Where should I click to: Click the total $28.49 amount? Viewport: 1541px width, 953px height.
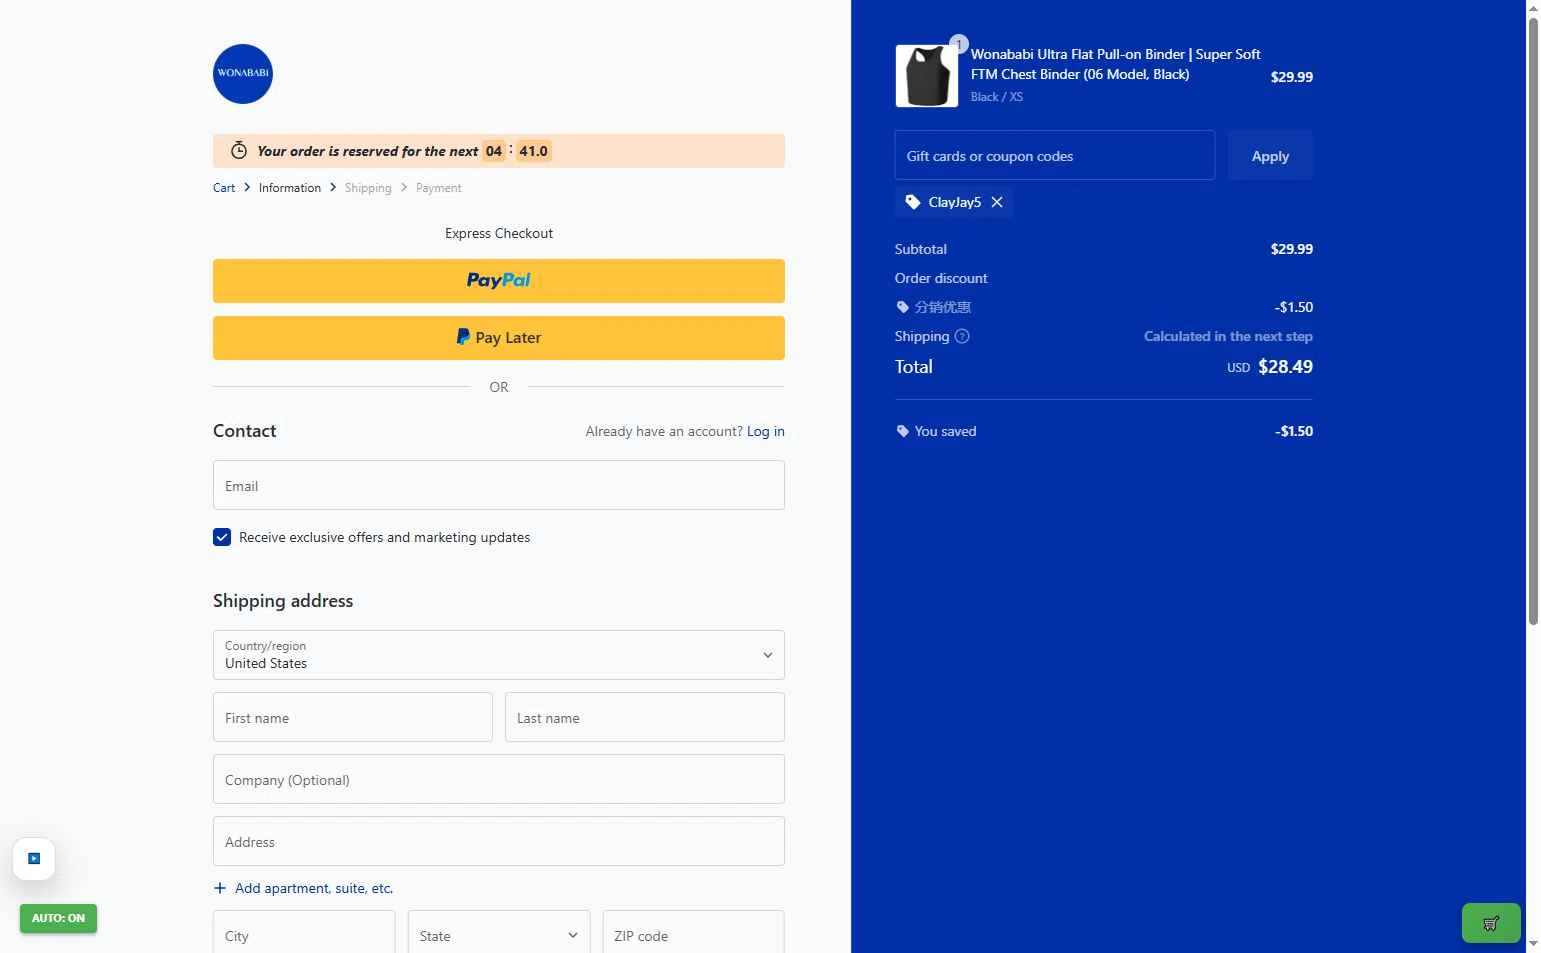point(1285,366)
